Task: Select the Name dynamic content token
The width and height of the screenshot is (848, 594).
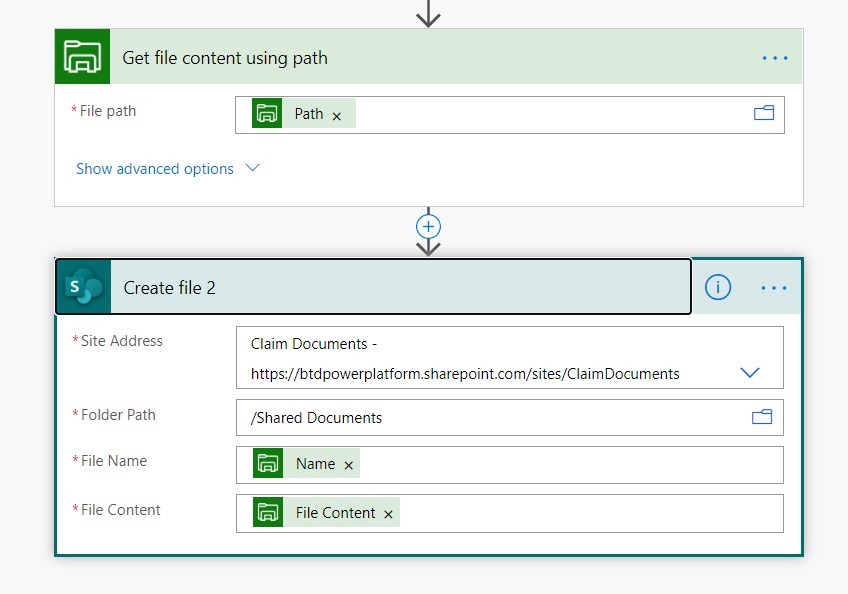Action: click(314, 464)
